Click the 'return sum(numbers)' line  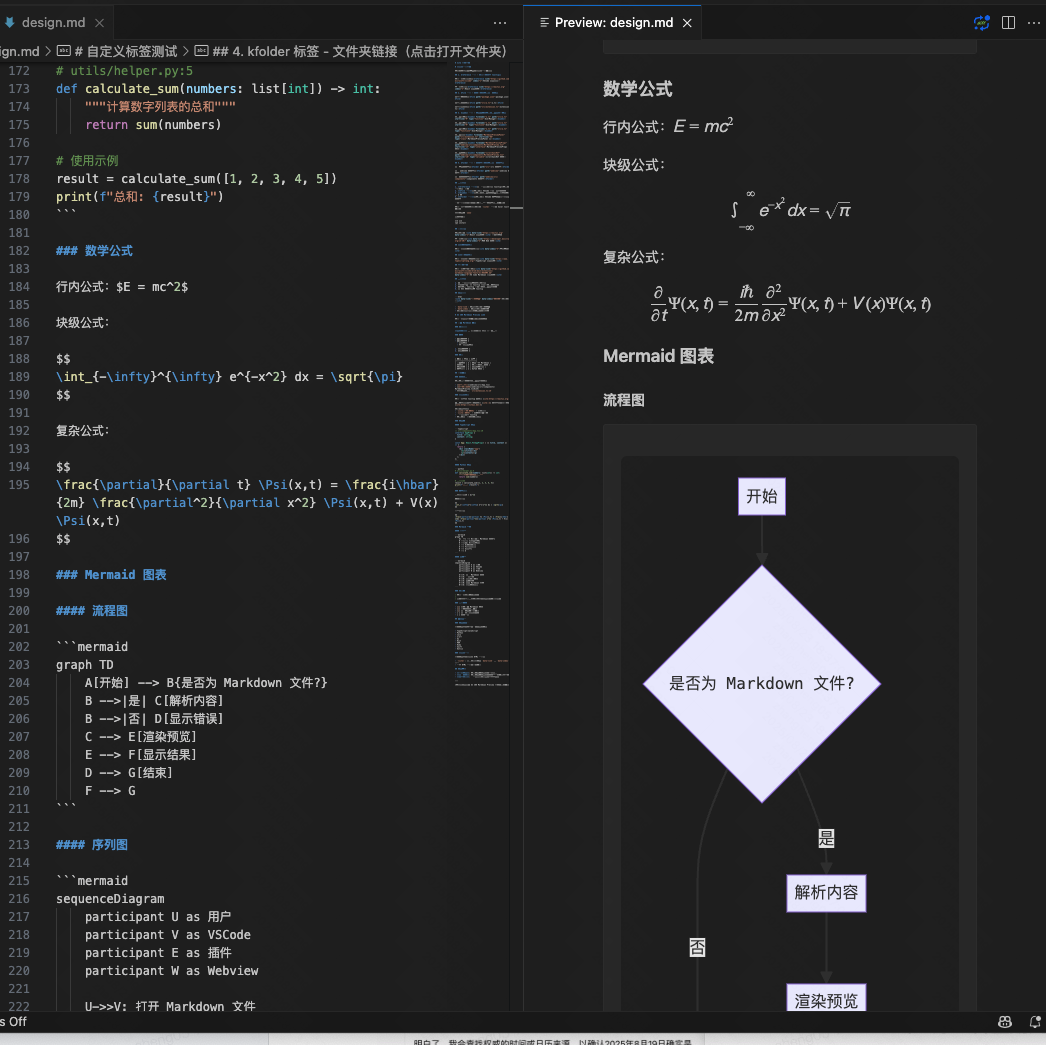(153, 125)
